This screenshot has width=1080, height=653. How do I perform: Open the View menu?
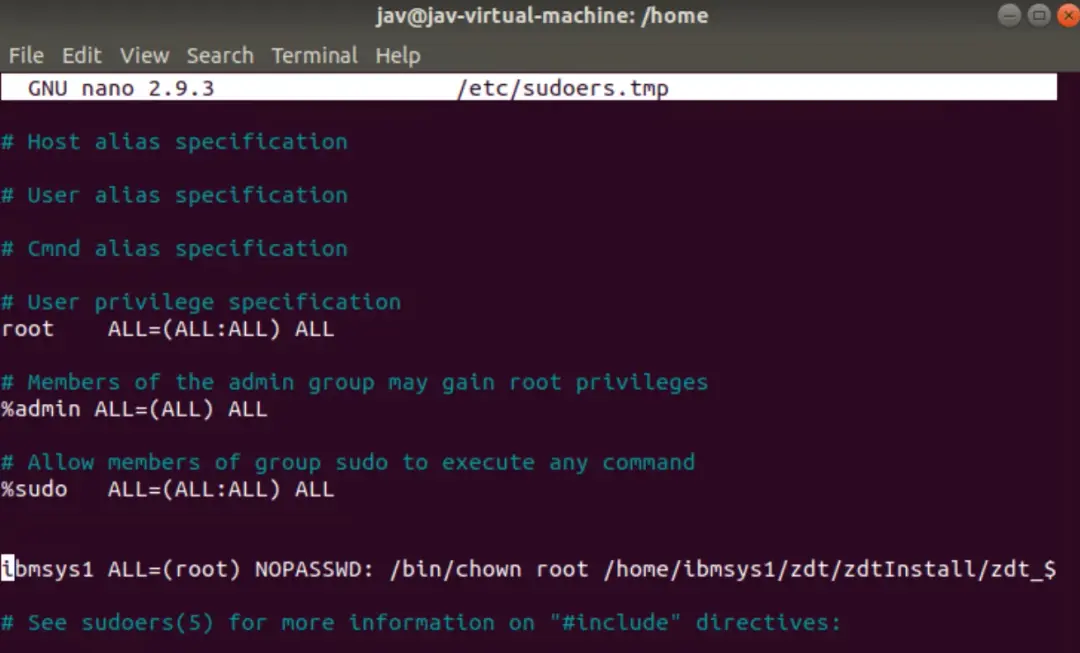coord(144,55)
